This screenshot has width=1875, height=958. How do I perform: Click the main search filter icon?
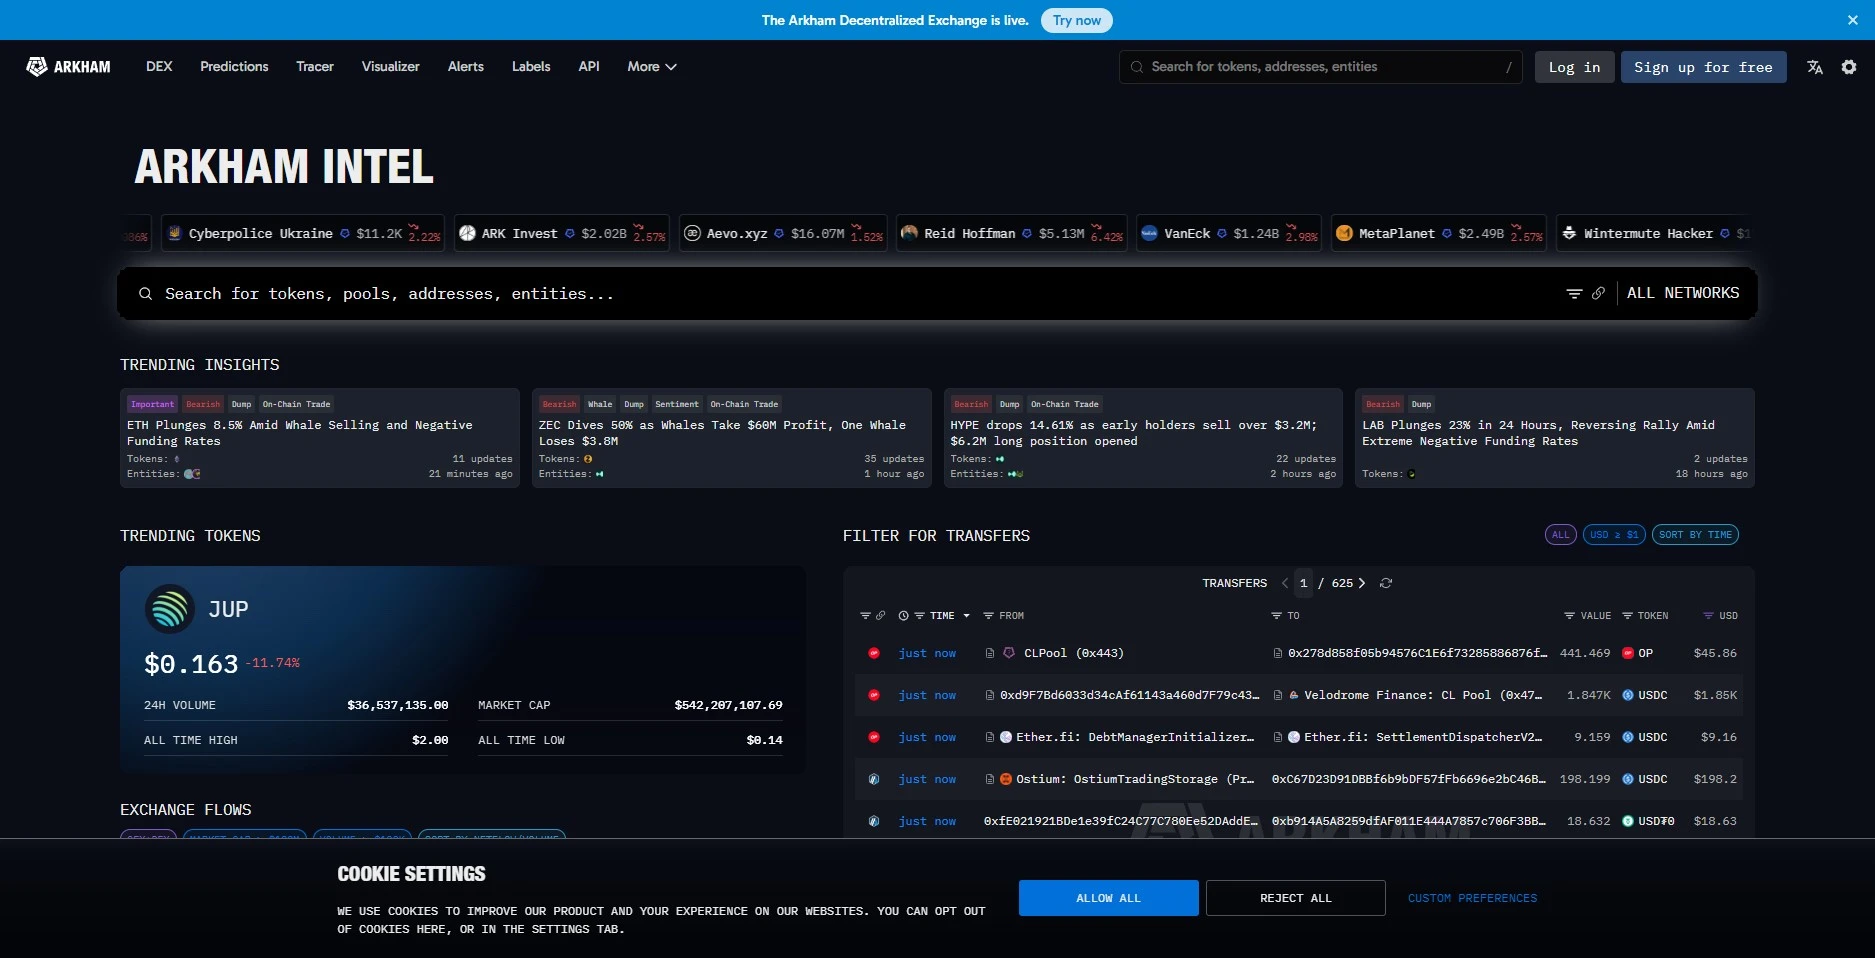pos(1574,294)
